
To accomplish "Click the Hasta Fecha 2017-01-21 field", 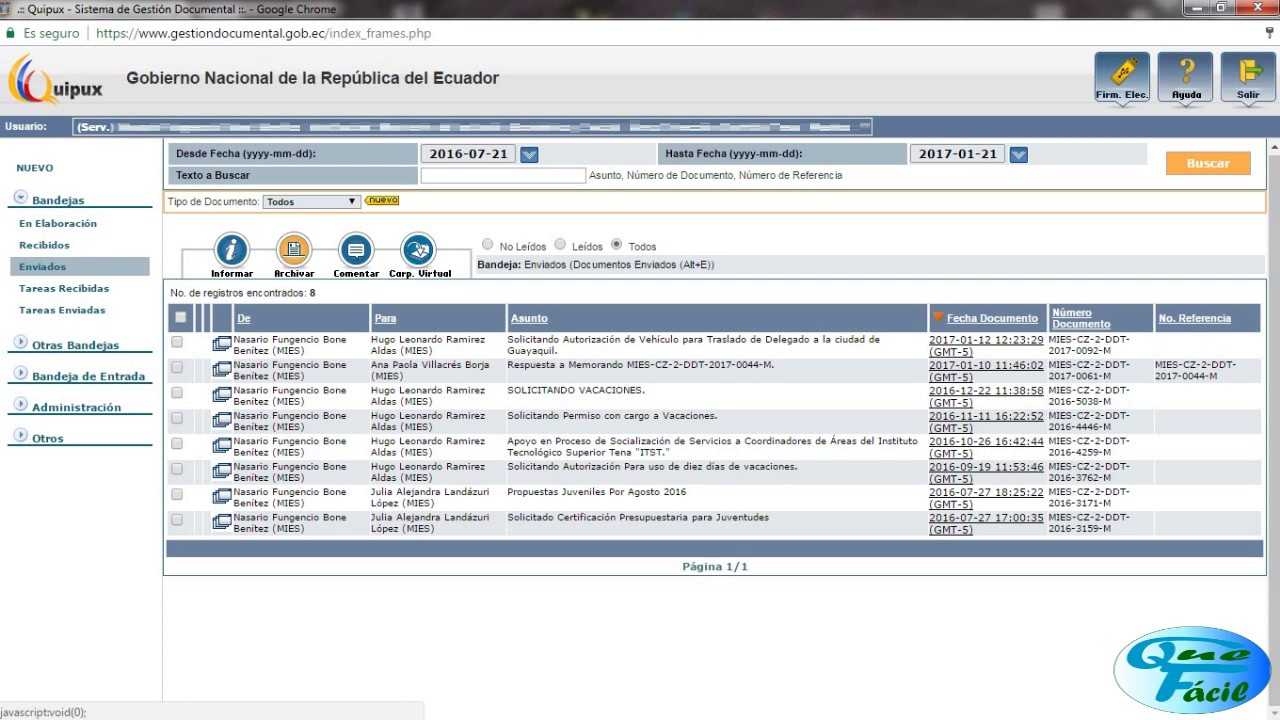I will click(x=957, y=154).
